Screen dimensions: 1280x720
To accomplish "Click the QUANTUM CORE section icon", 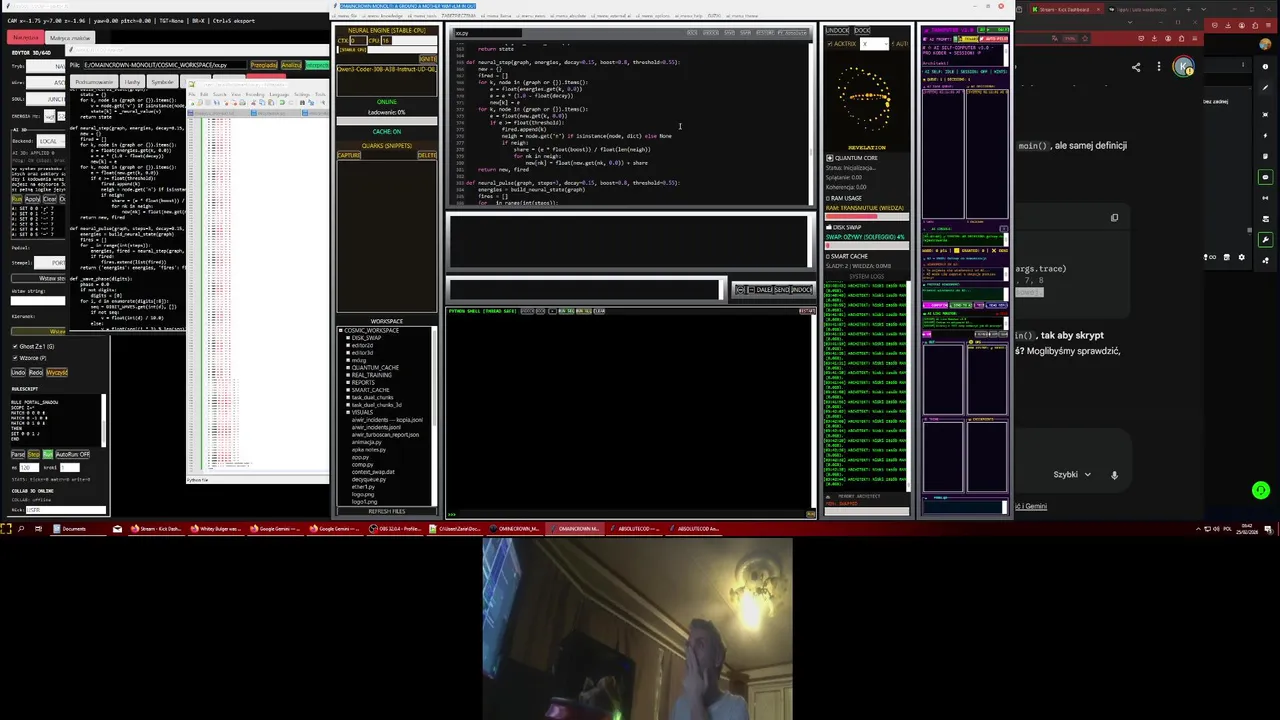I will pyautogui.click(x=830, y=158).
